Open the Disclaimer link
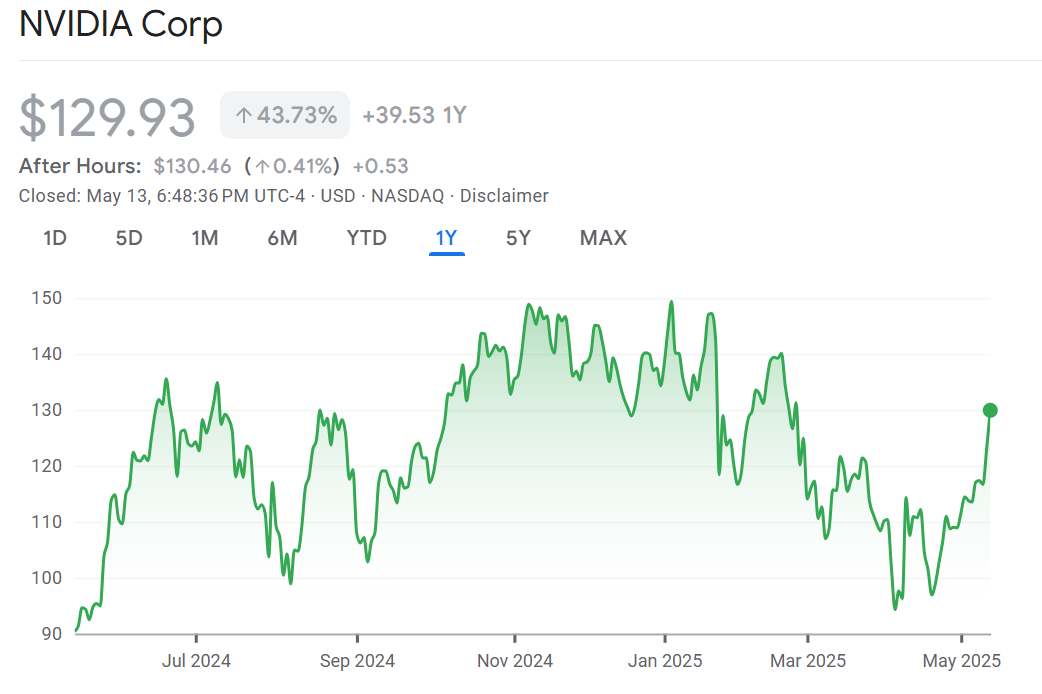 point(504,196)
